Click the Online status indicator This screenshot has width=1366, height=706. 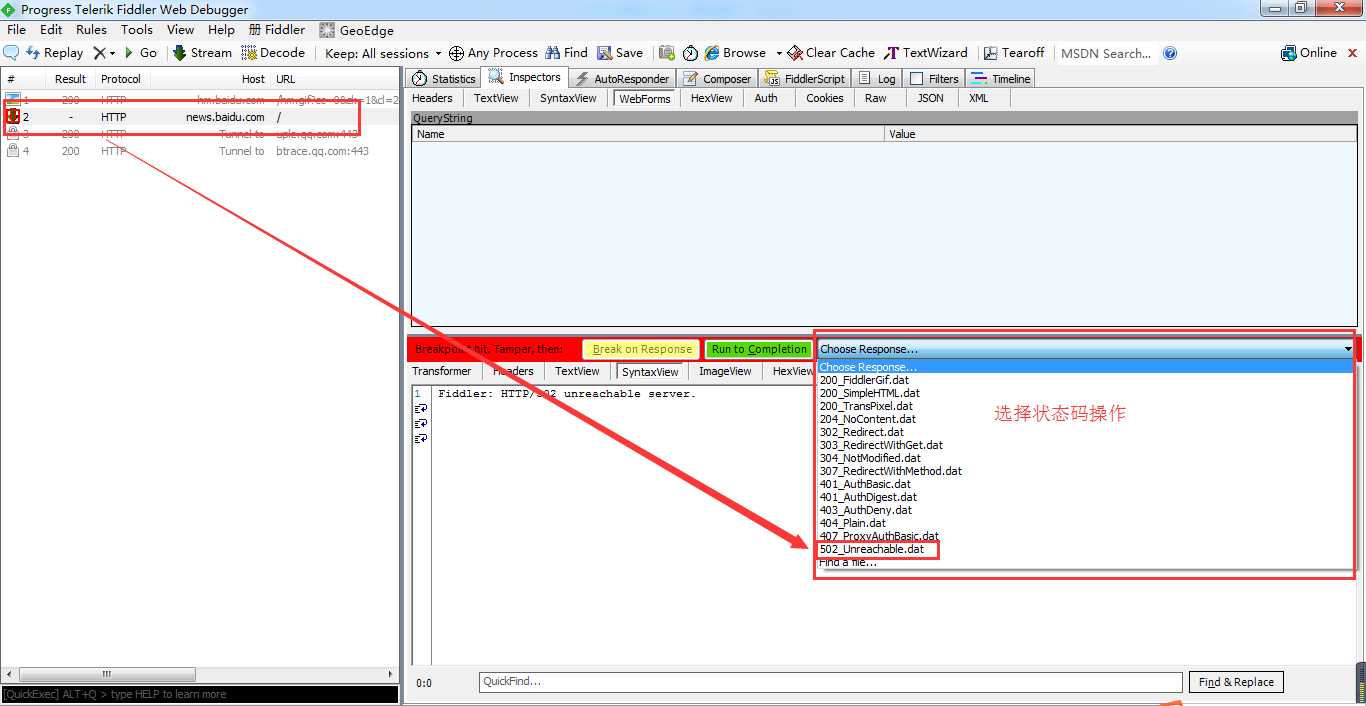click(1309, 53)
